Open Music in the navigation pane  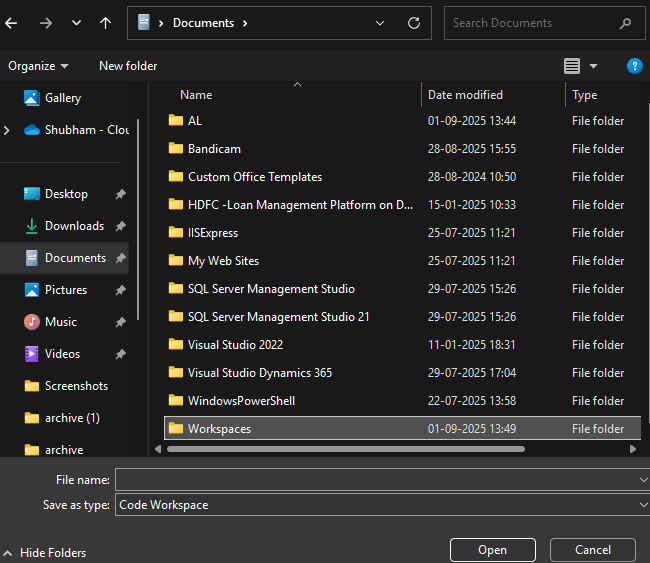click(x=60, y=322)
